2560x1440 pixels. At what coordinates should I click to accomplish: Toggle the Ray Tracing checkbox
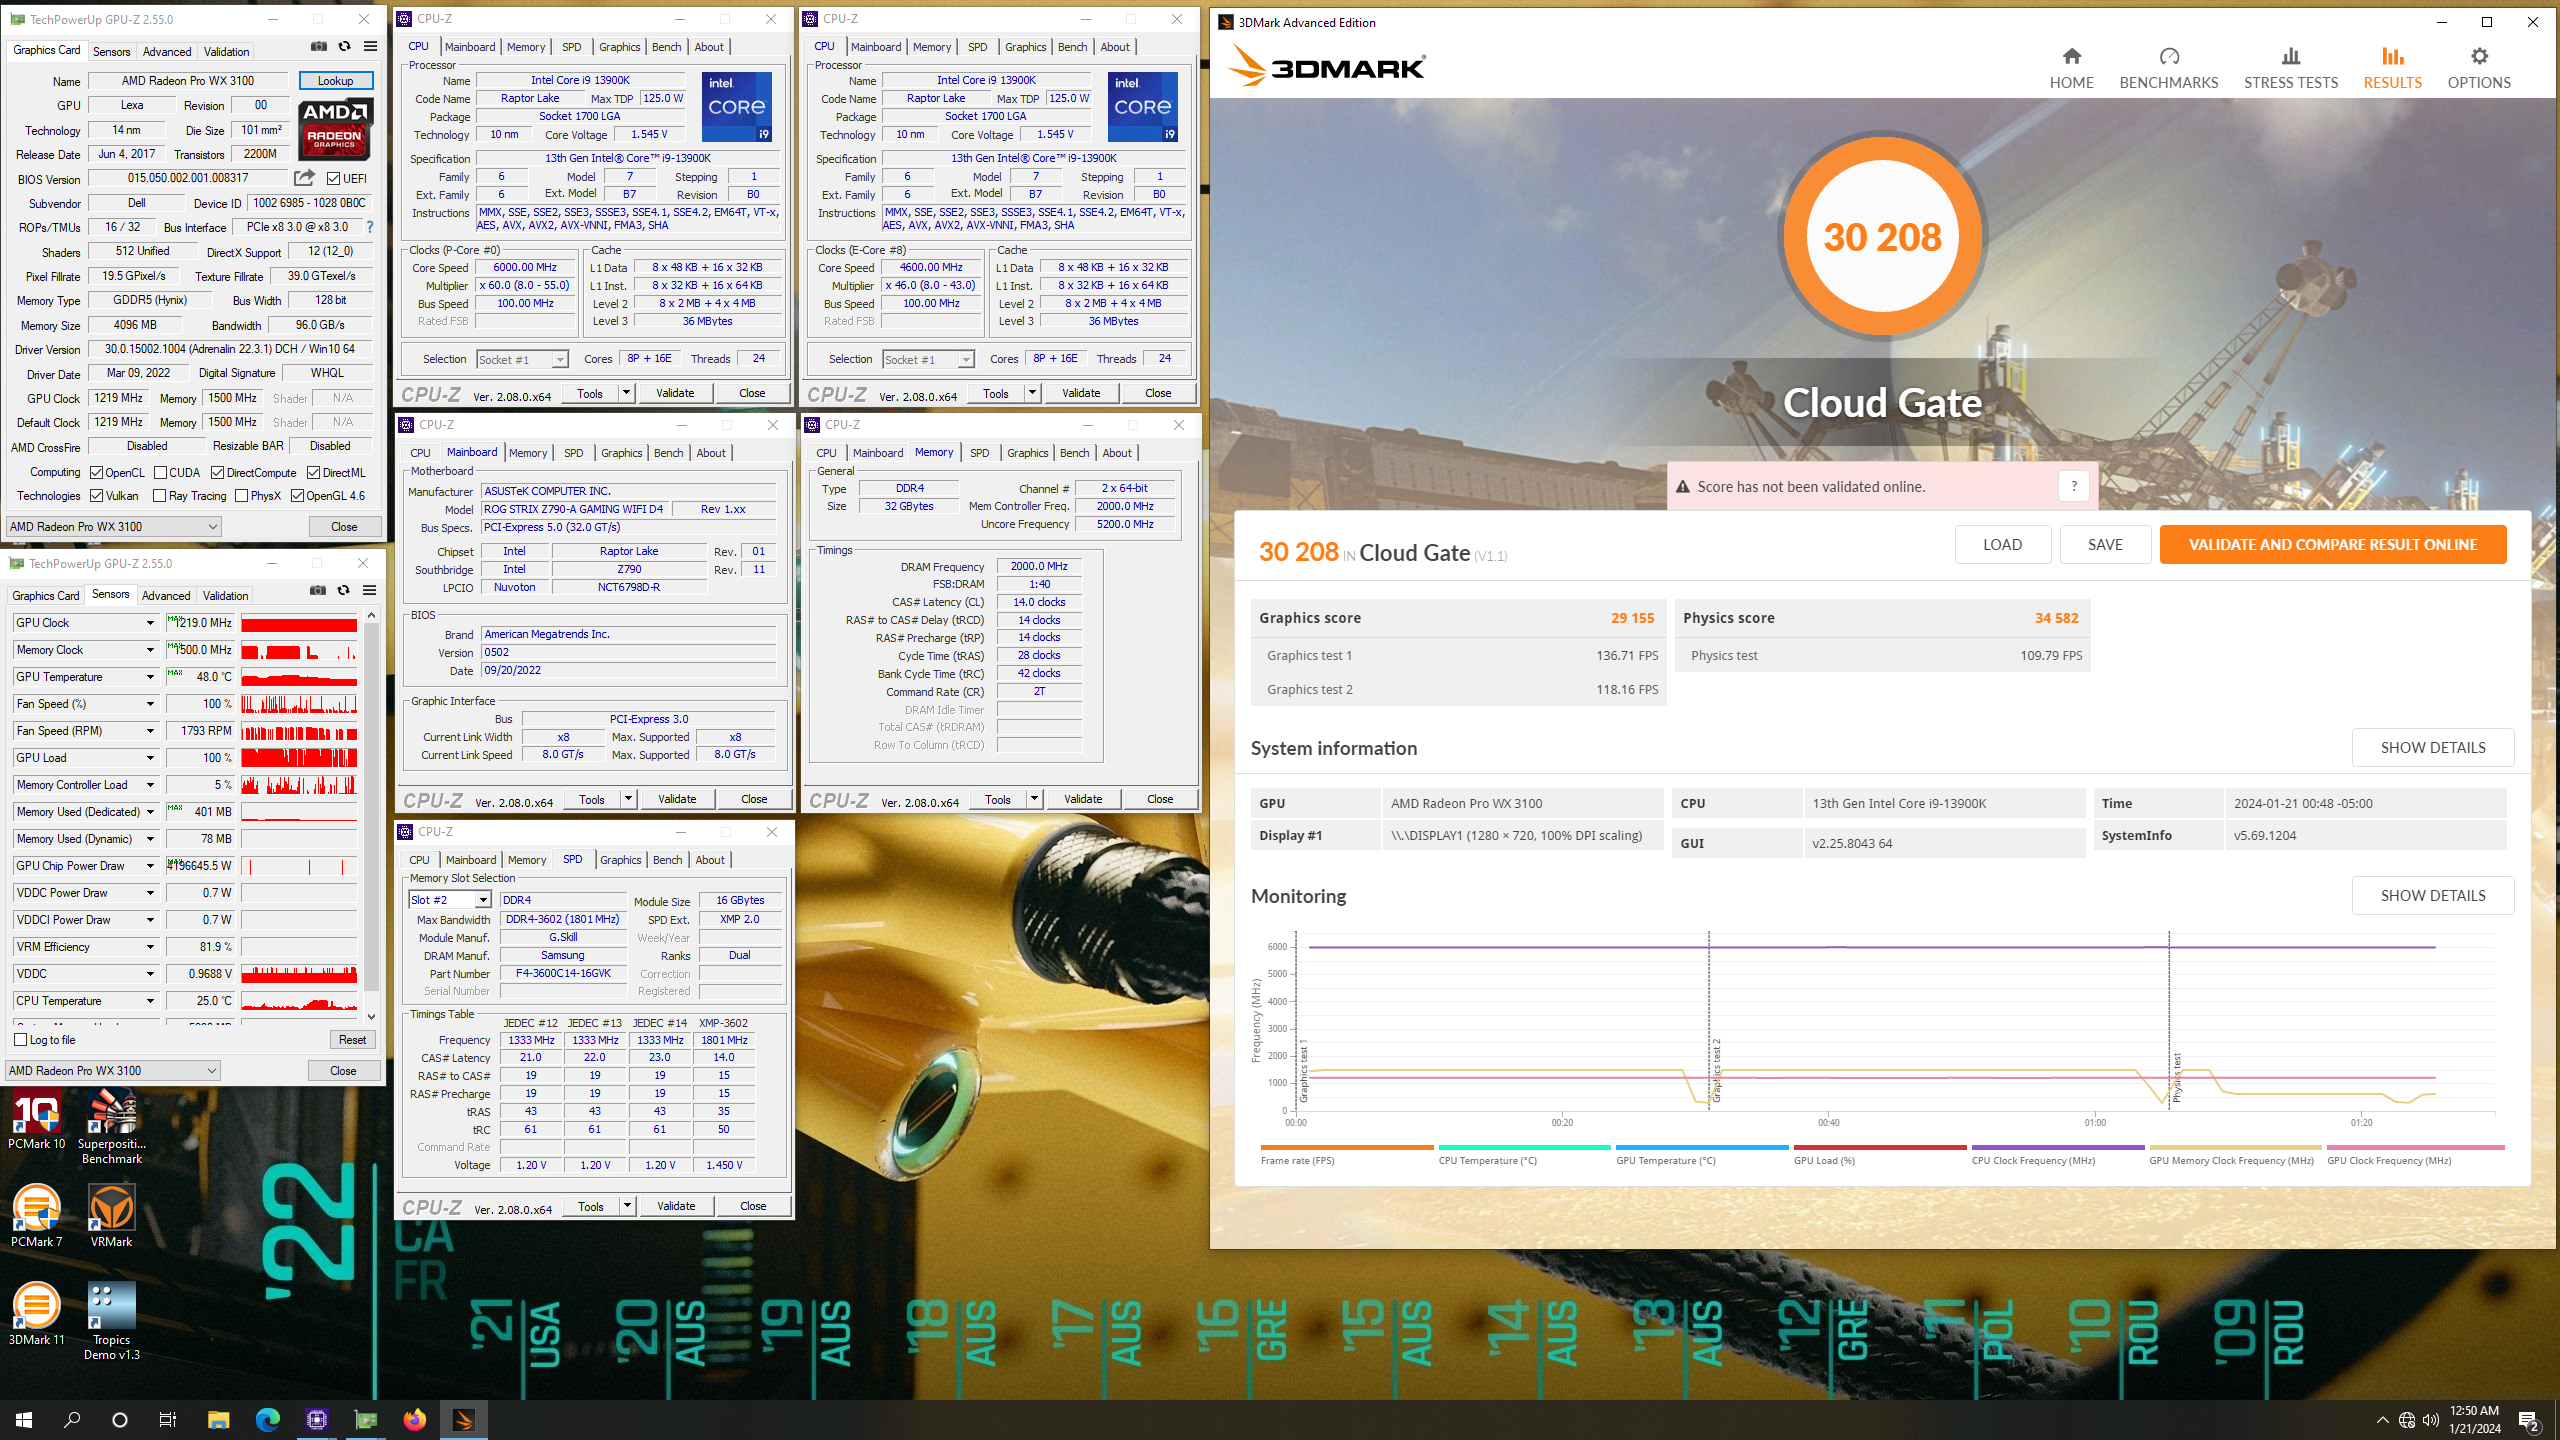click(159, 496)
